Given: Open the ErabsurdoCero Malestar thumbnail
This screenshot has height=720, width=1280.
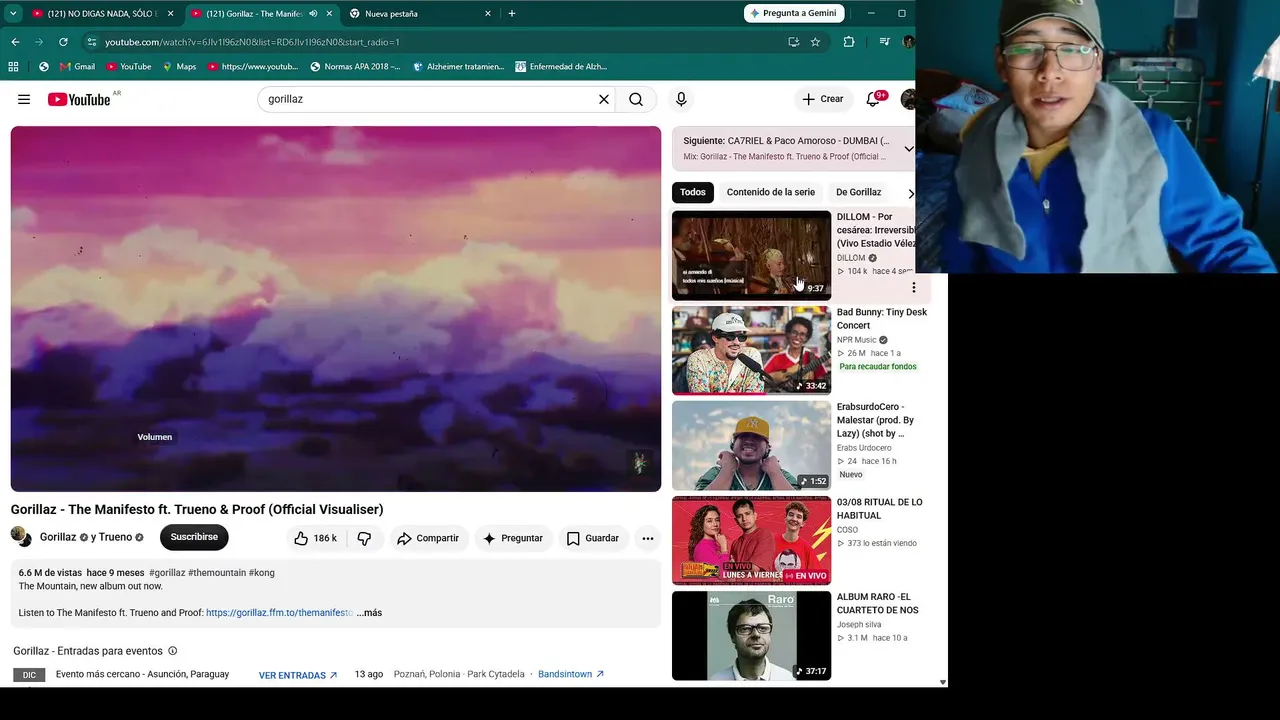Looking at the screenshot, I should point(751,445).
